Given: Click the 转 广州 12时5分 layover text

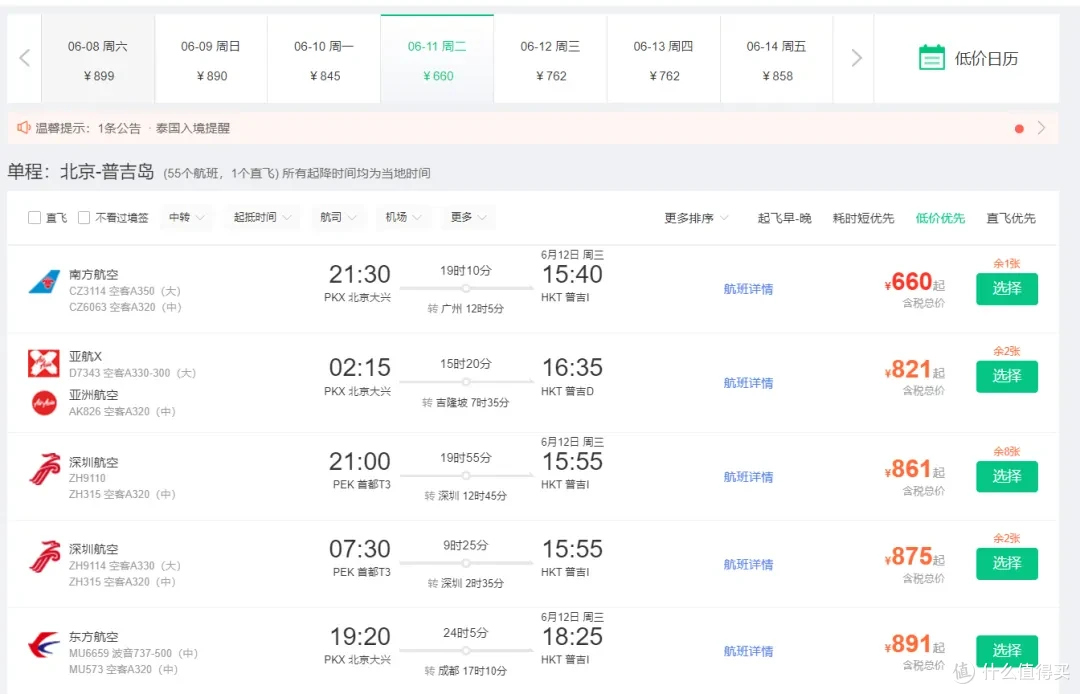Looking at the screenshot, I should click(x=466, y=308).
